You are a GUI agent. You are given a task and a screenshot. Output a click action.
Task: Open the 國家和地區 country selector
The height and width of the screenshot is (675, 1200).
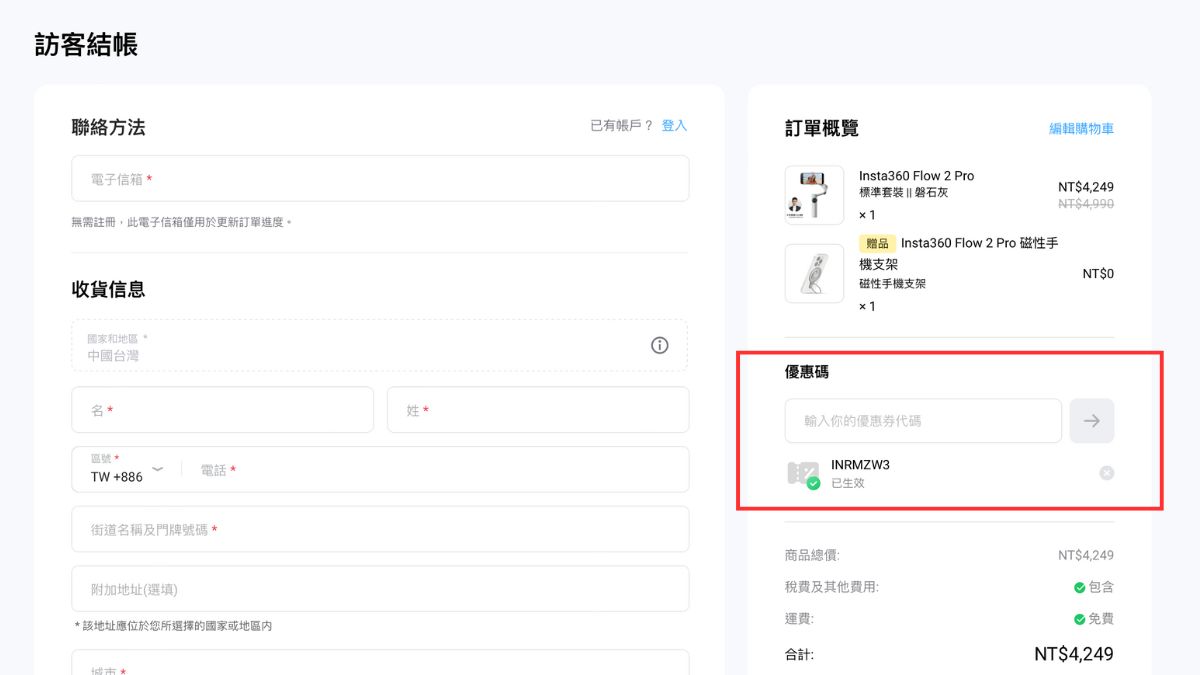click(380, 346)
